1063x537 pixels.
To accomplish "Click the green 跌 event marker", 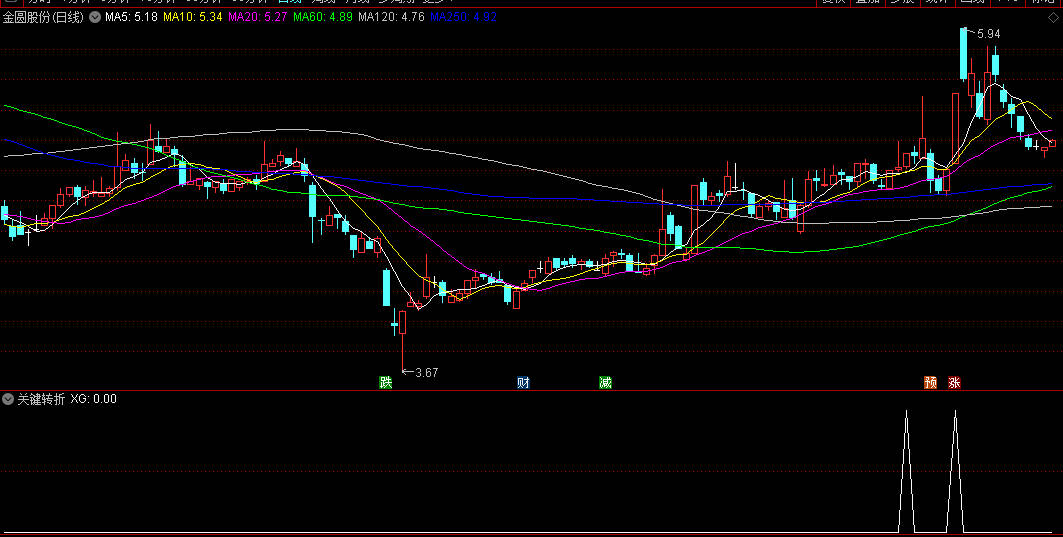I will [x=385, y=382].
